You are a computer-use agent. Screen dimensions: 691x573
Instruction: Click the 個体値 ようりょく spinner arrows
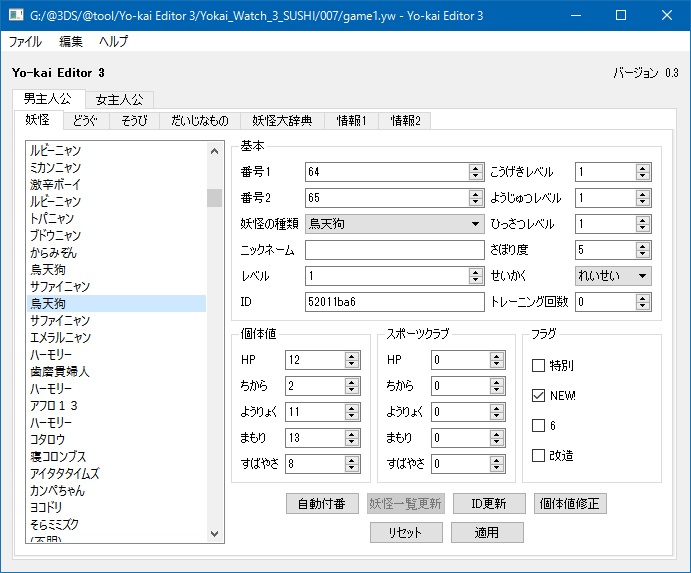coord(352,412)
